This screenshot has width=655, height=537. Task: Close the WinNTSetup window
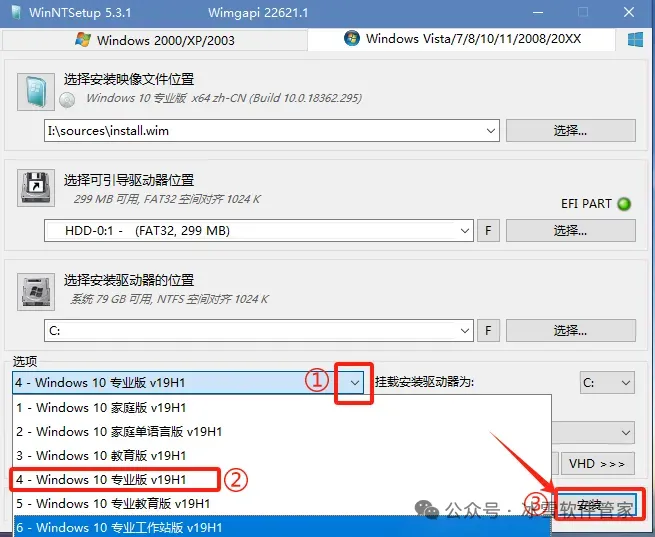coord(629,13)
